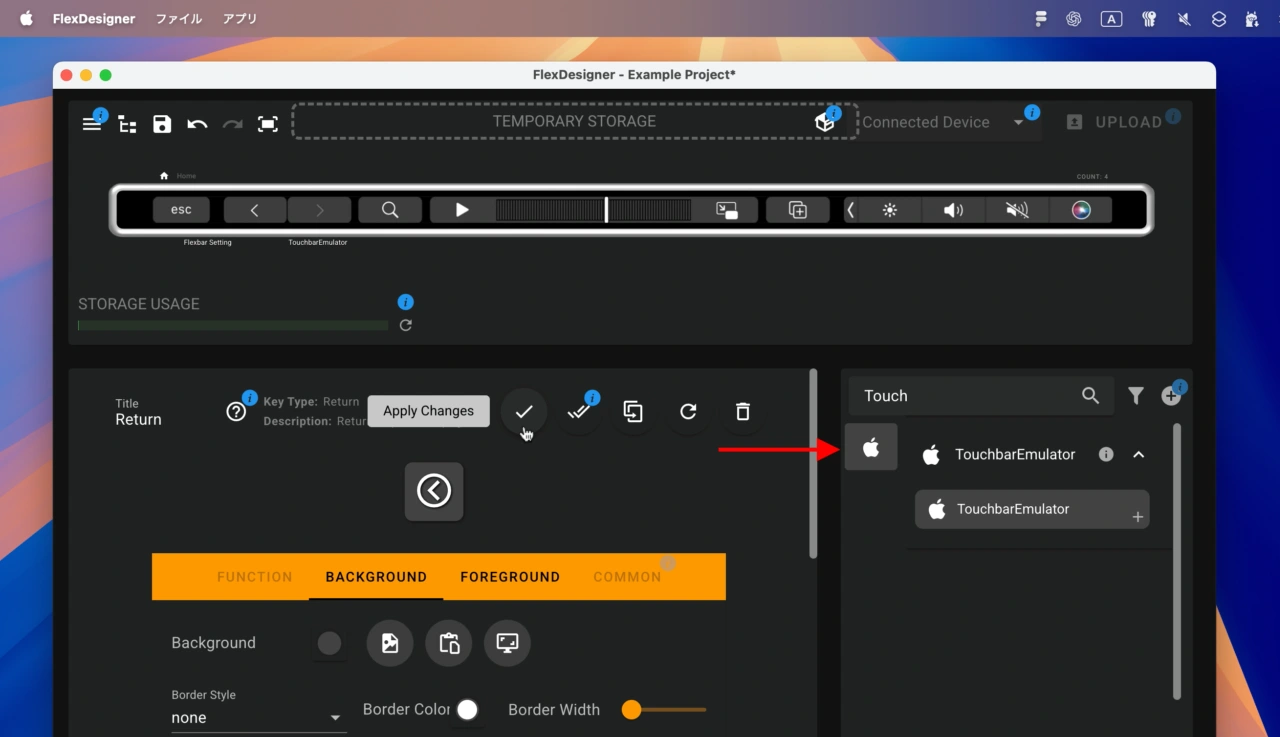
Task: Click the apply-all double checkmark icon
Action: pos(579,411)
